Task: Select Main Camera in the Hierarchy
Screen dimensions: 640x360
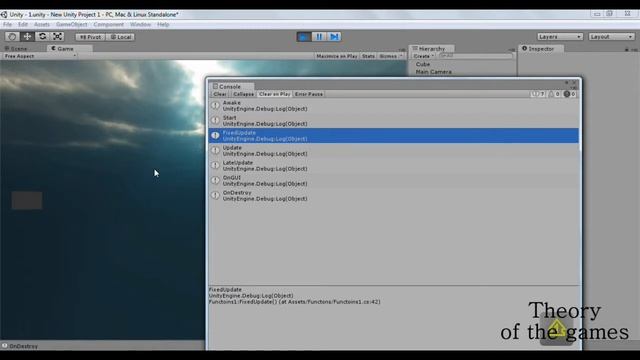Action: click(433, 72)
